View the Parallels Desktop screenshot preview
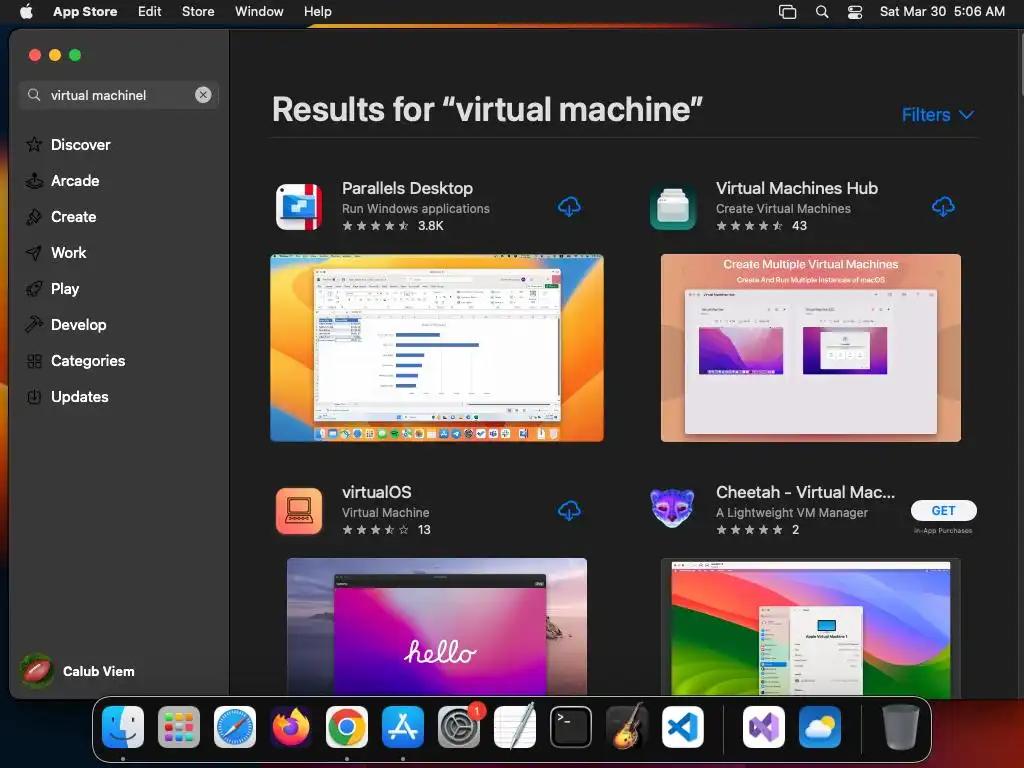1024x768 pixels. click(437, 348)
